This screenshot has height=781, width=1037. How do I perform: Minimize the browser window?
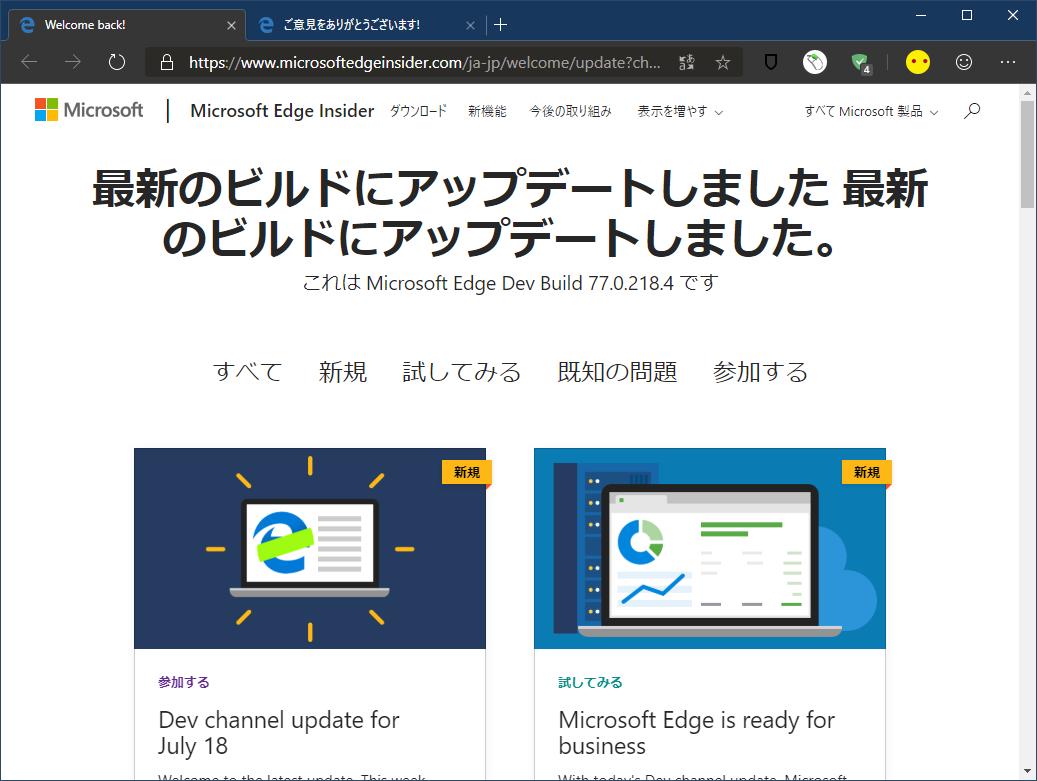pos(921,15)
